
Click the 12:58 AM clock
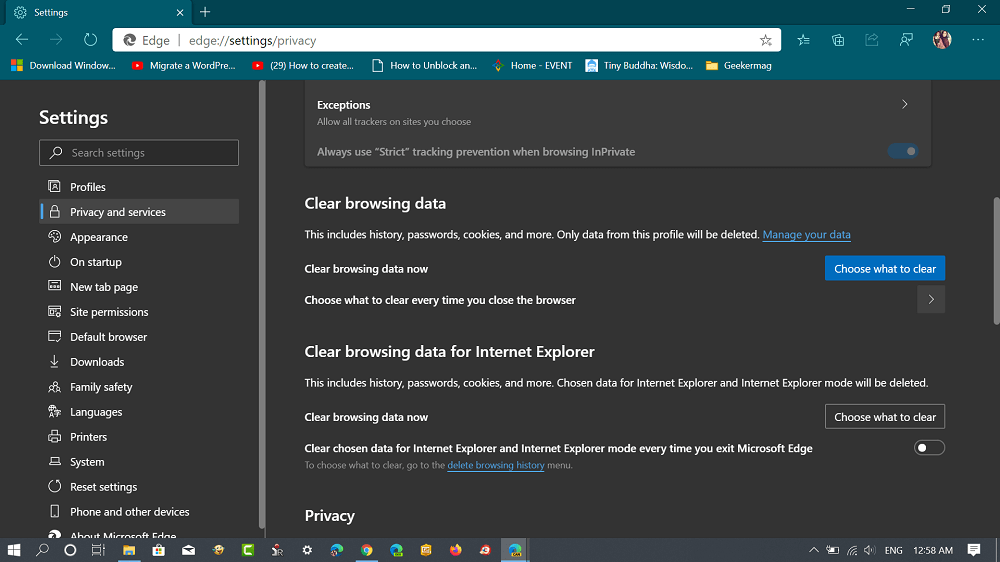click(x=932, y=550)
